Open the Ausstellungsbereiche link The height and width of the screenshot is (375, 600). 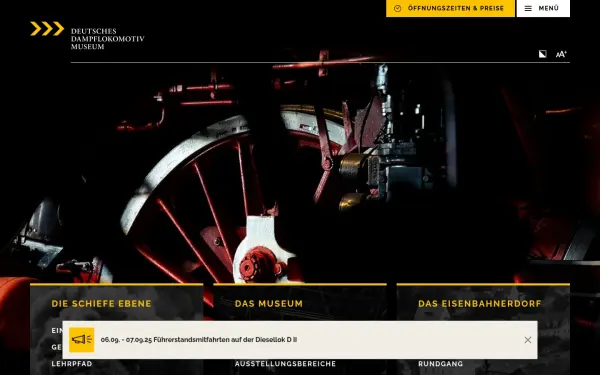(x=285, y=364)
